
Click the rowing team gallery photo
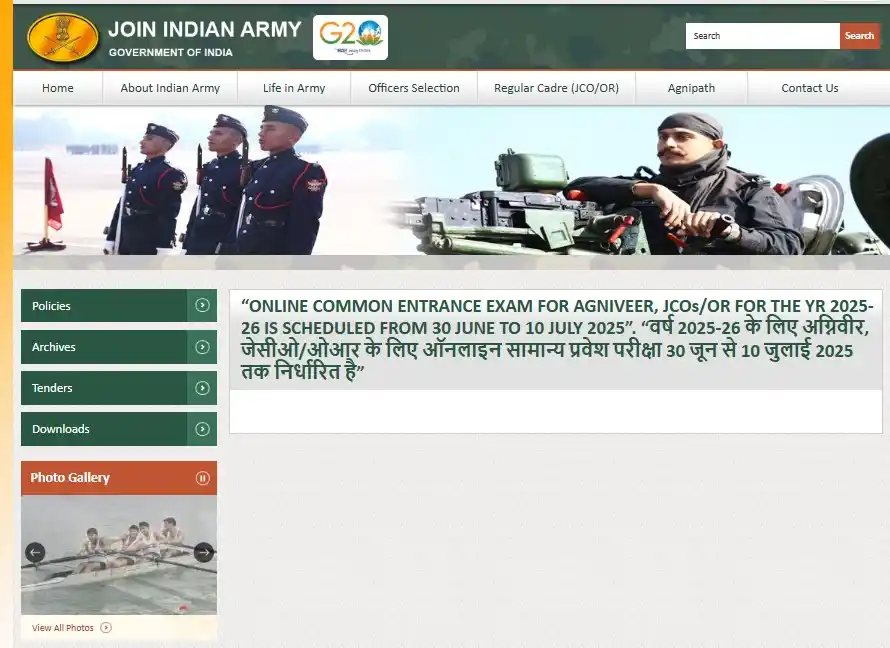[119, 555]
